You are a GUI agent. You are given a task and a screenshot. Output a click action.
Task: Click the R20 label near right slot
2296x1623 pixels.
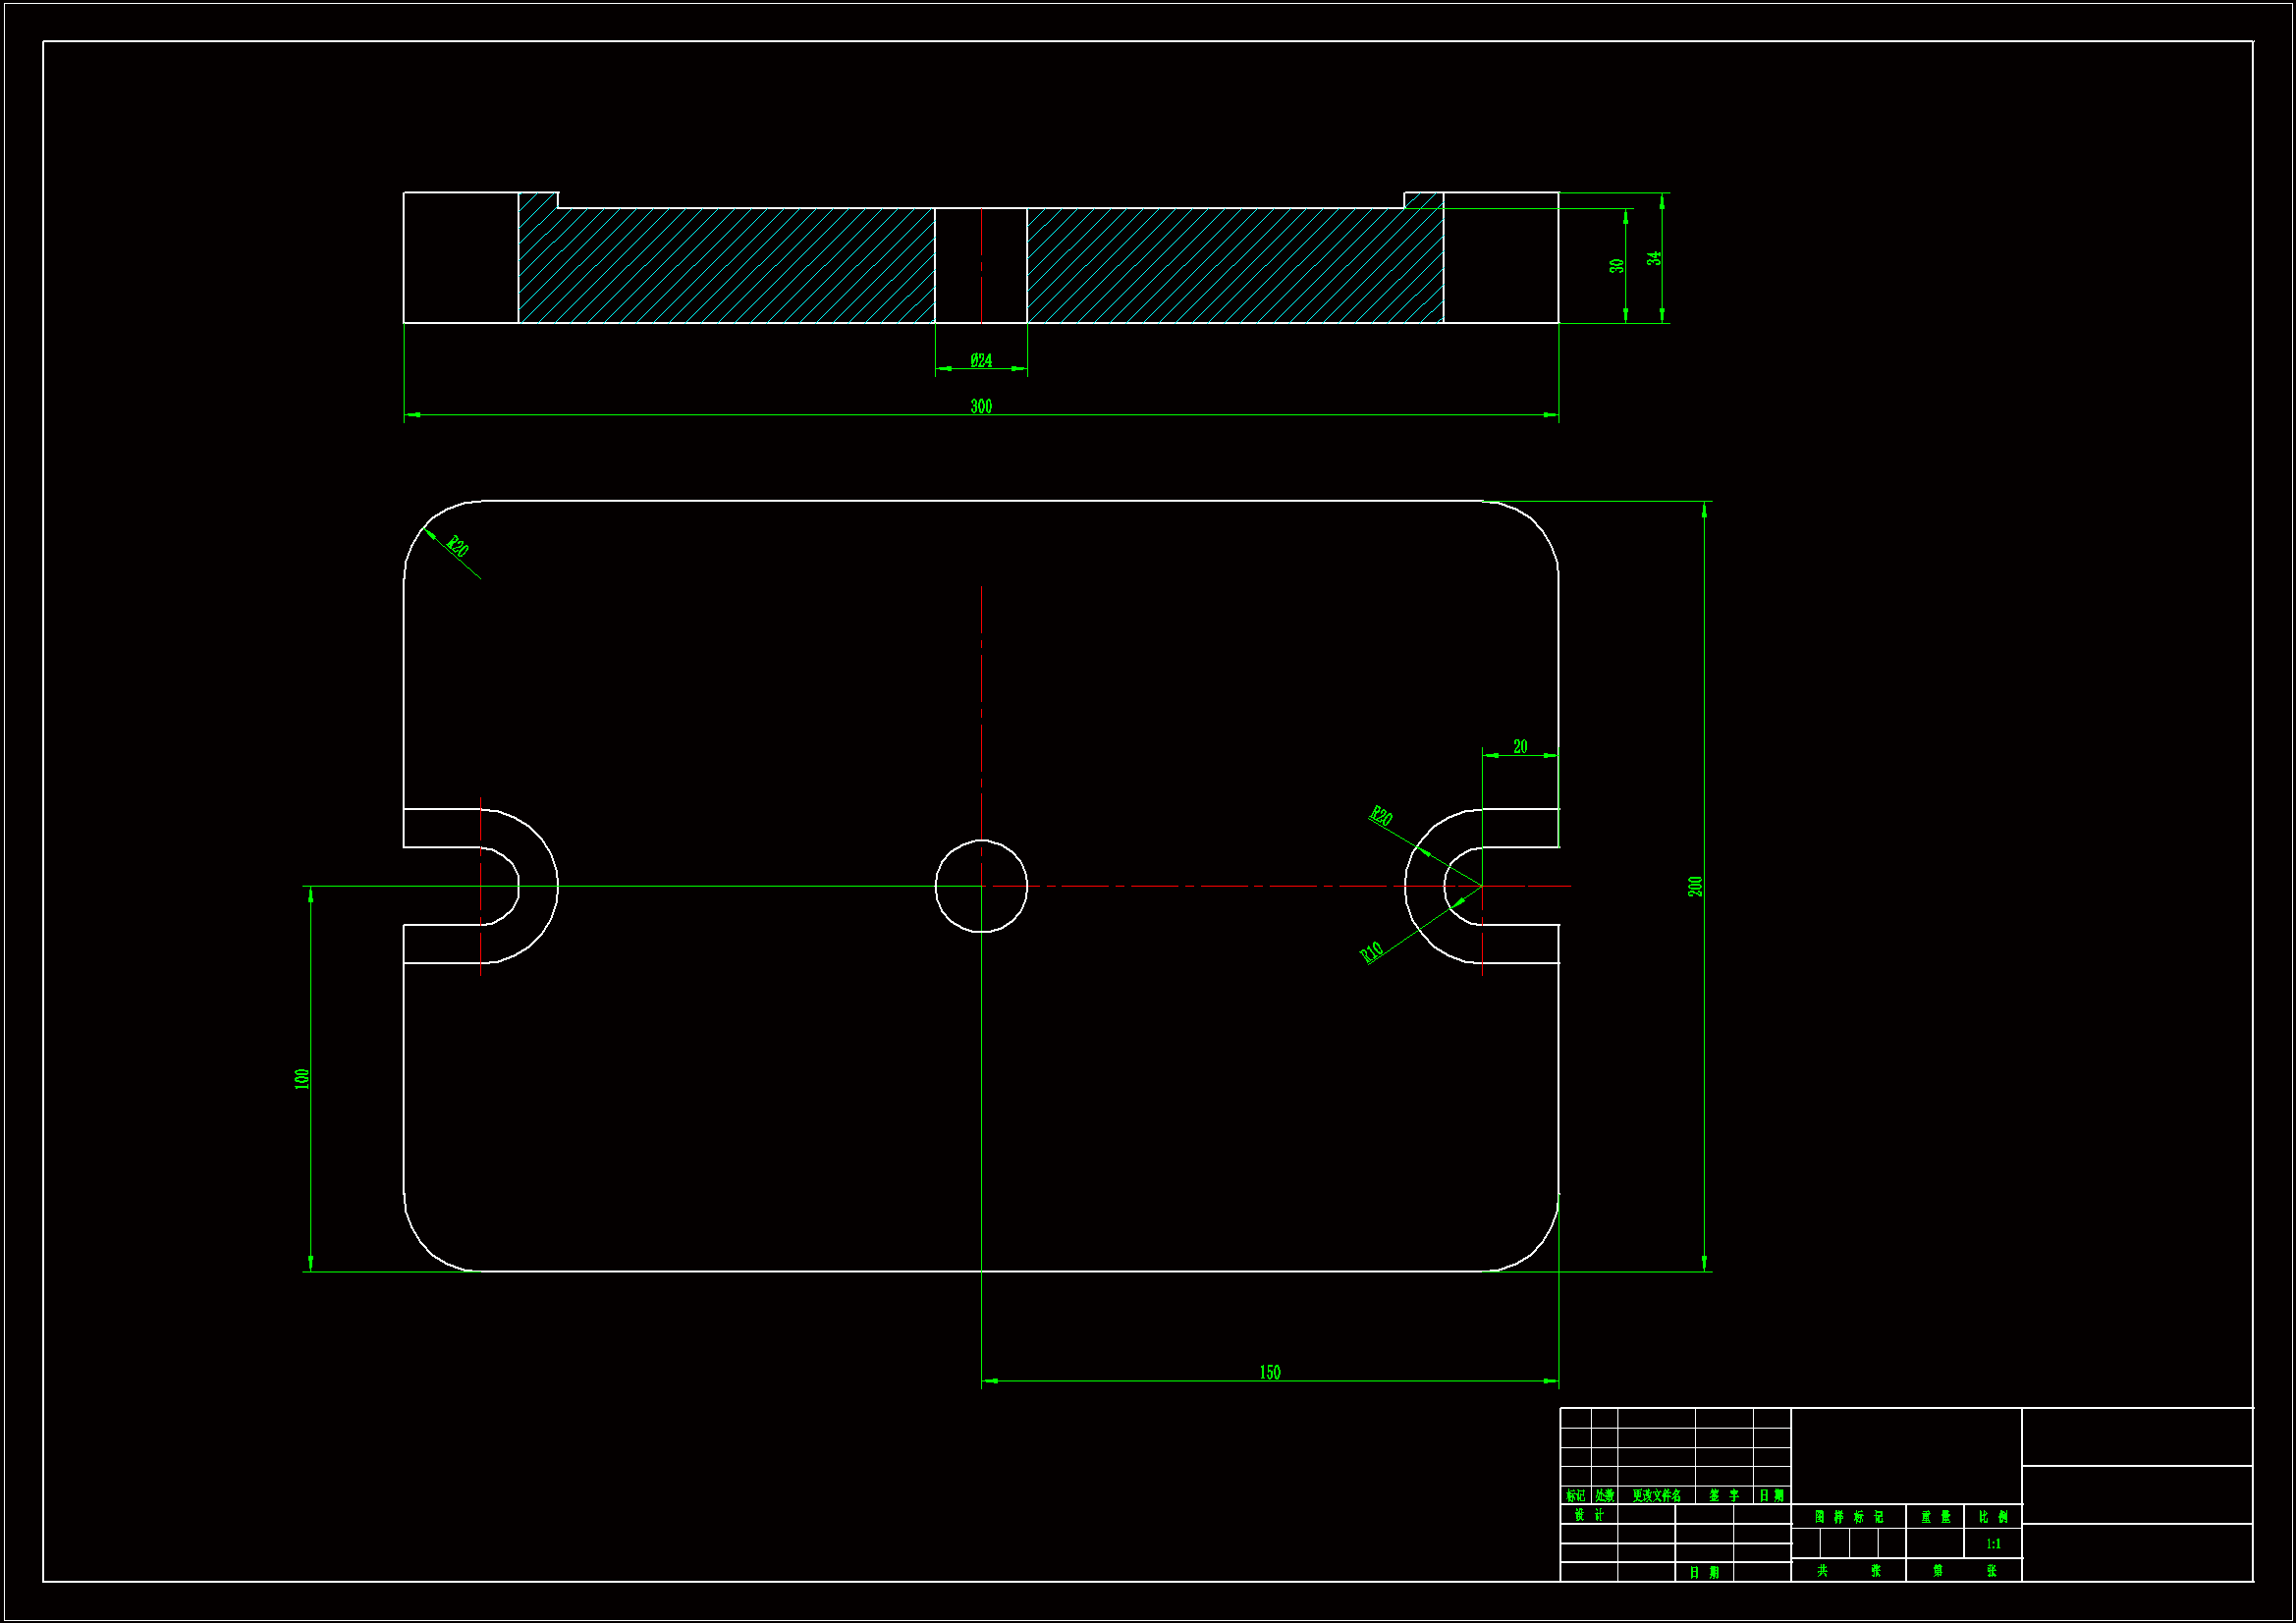point(1381,815)
